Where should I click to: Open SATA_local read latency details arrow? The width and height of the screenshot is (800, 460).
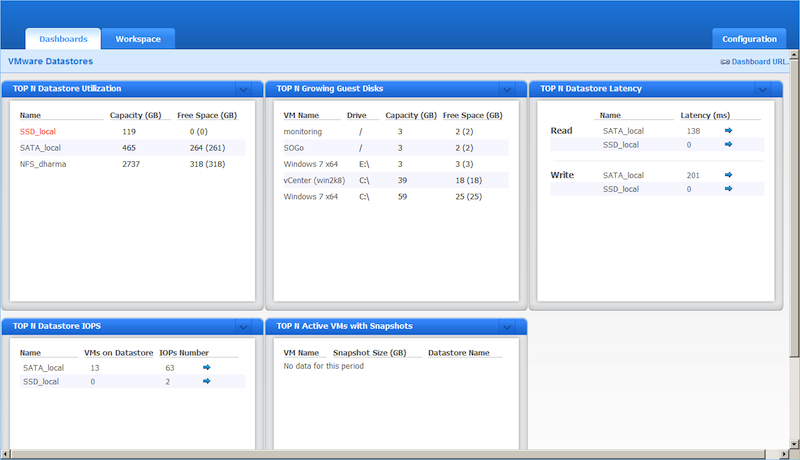coord(729,131)
